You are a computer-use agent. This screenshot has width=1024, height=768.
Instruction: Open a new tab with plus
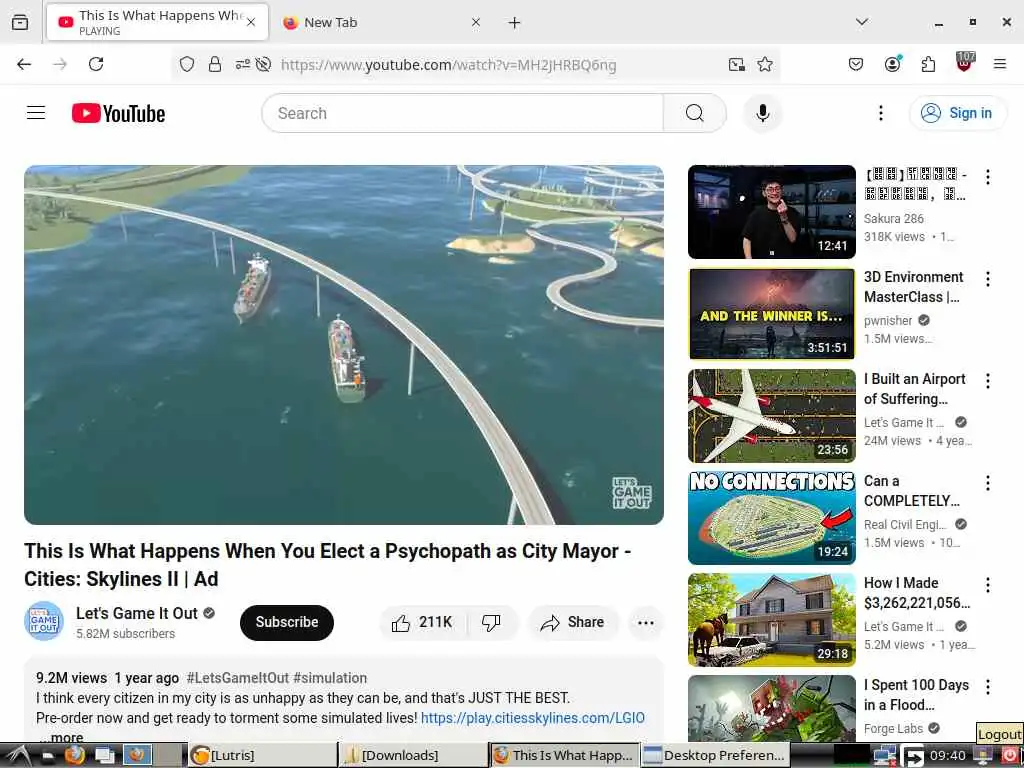pyautogui.click(x=515, y=22)
